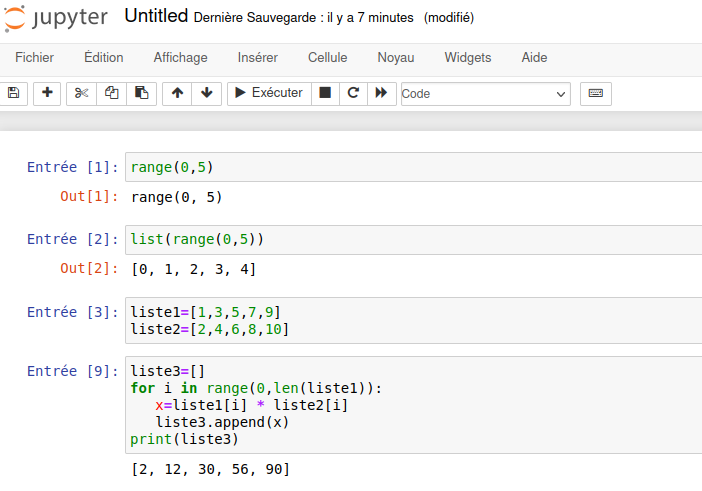
Task: Cut selected cell using scissors icon
Action: (82, 93)
